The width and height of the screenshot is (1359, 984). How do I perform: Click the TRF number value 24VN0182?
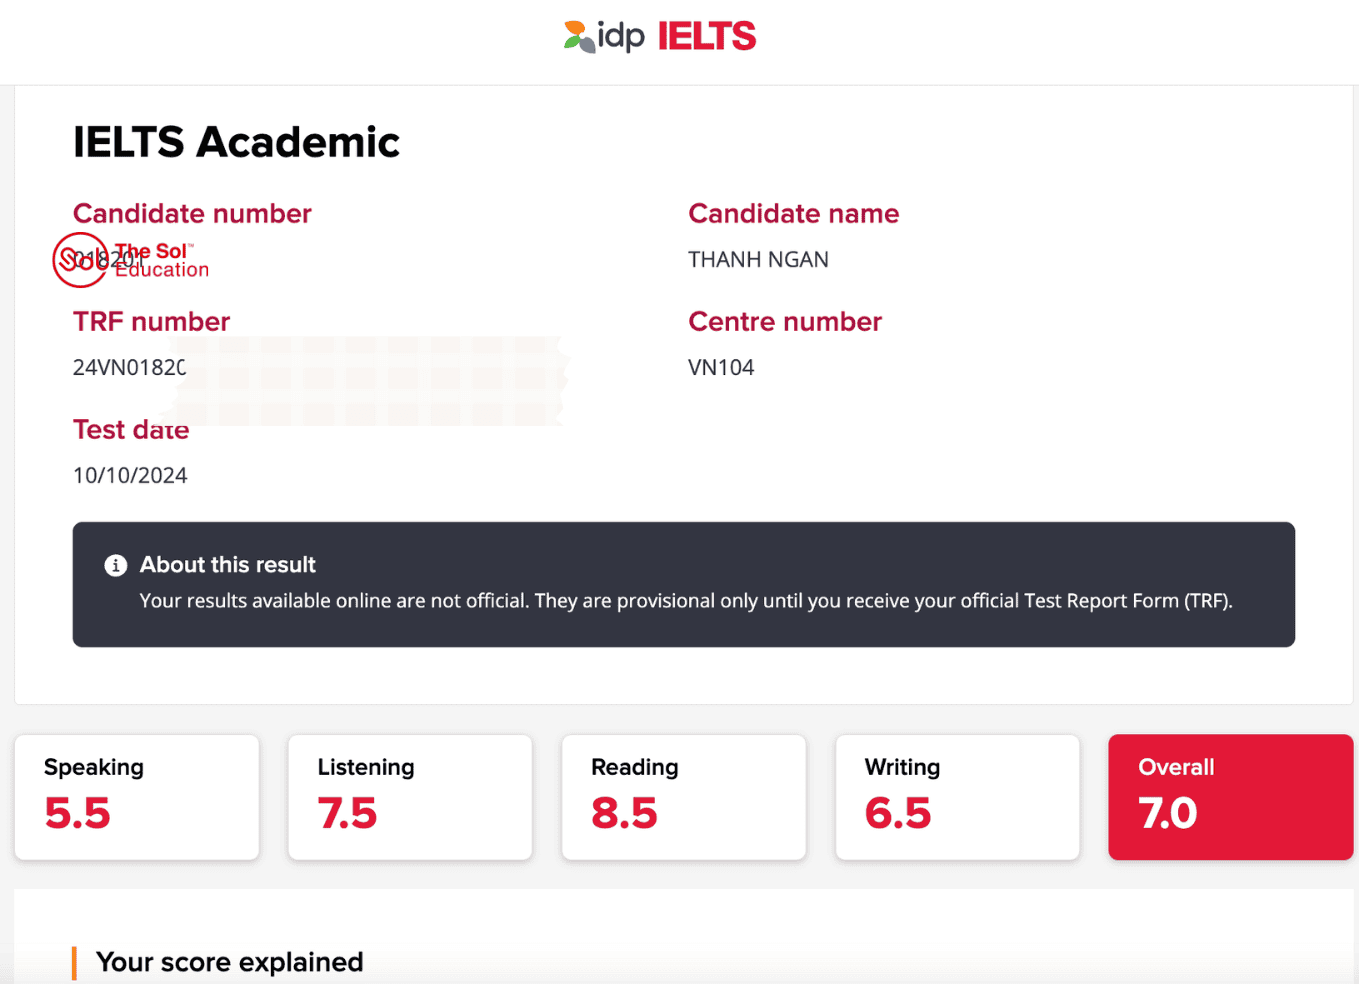[x=129, y=368]
